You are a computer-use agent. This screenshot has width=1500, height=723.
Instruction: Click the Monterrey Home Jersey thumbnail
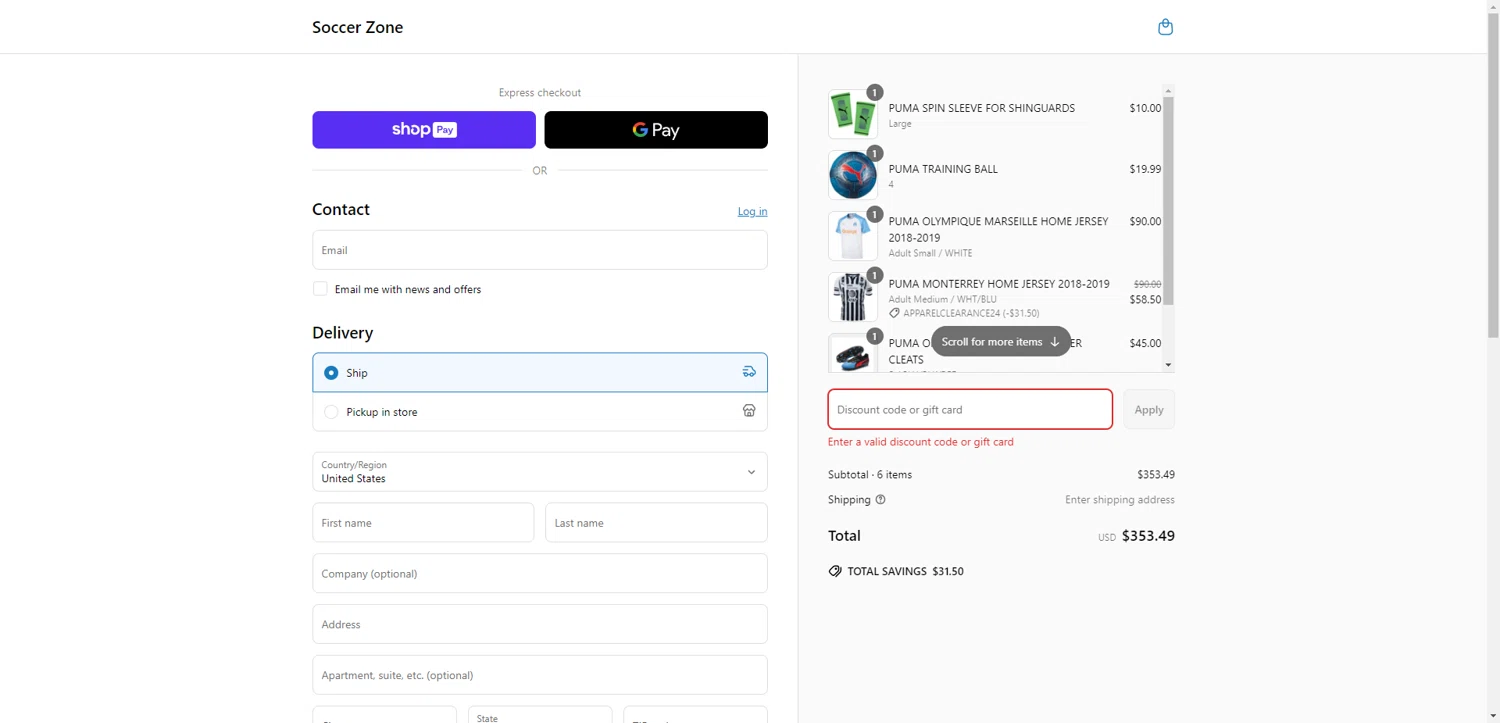(853, 297)
